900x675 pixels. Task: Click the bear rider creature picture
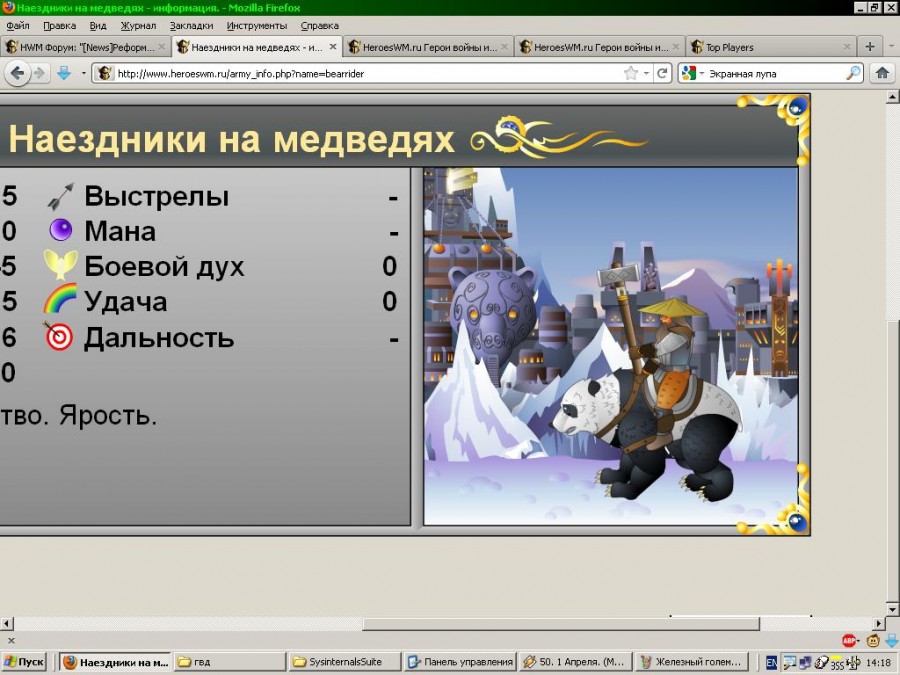(611, 346)
